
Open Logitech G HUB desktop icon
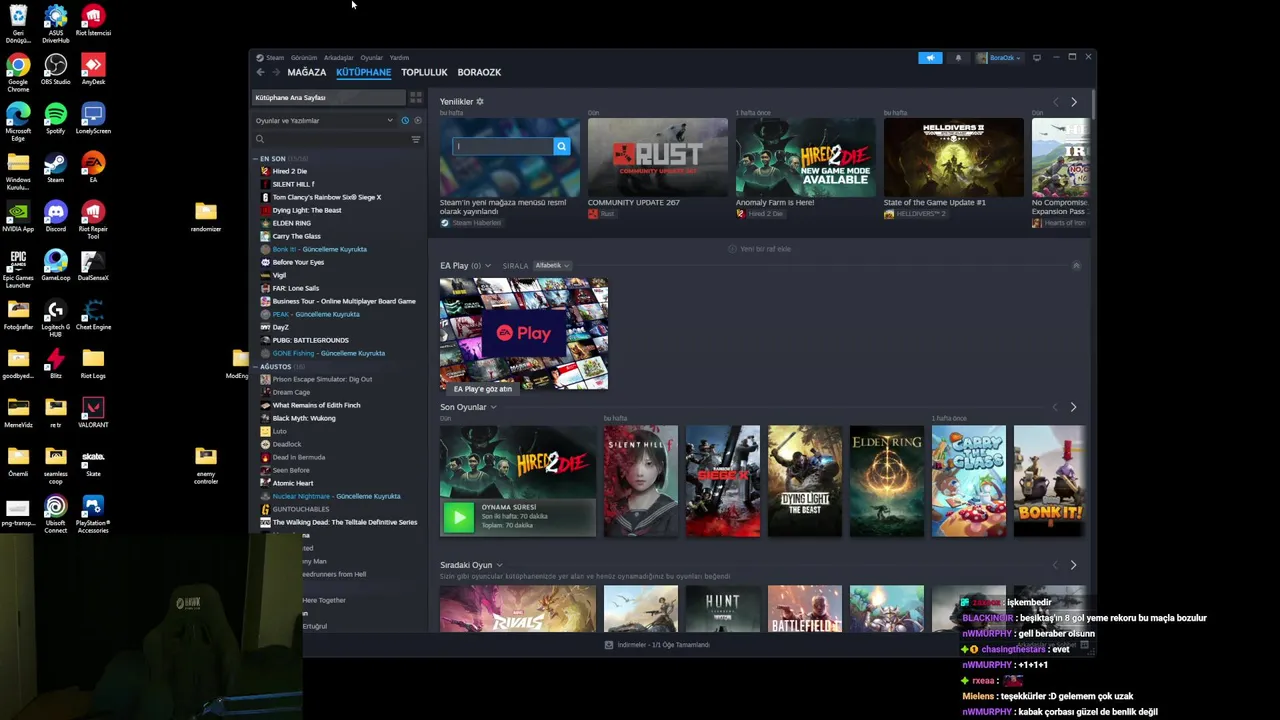coord(56,318)
